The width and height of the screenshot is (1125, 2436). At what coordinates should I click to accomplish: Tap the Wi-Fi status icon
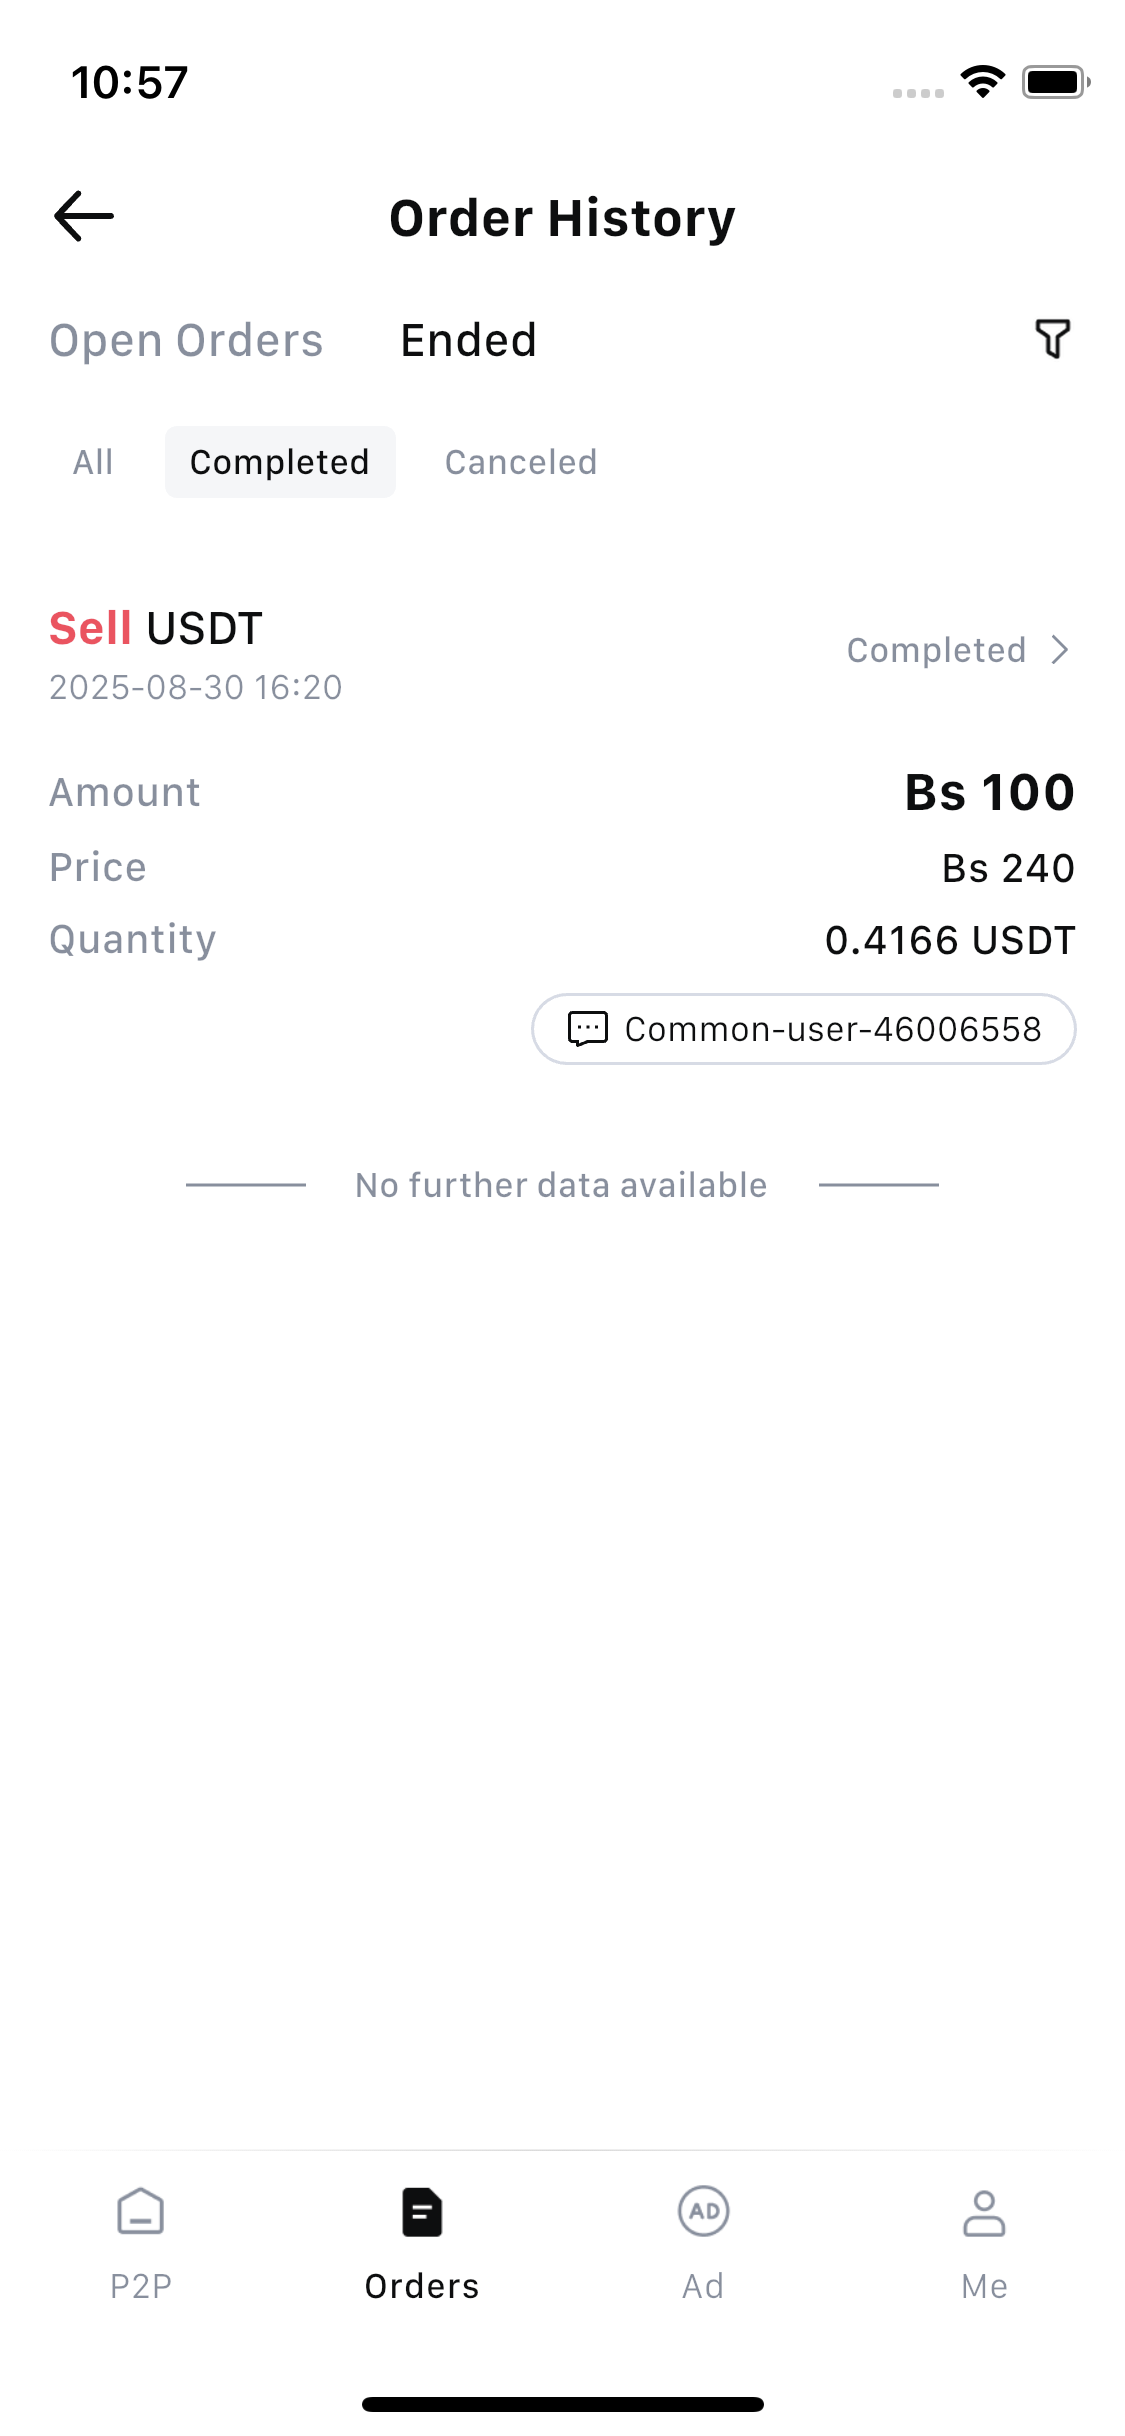point(983,82)
